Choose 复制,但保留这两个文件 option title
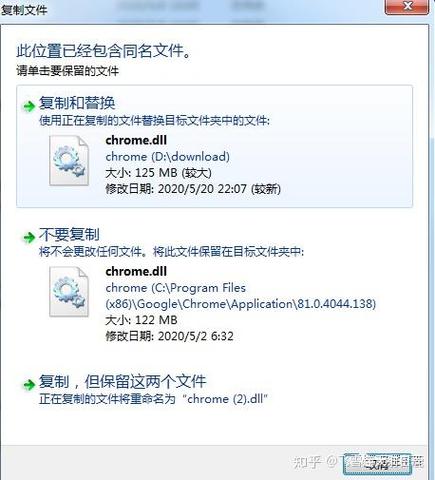 [x=122, y=381]
